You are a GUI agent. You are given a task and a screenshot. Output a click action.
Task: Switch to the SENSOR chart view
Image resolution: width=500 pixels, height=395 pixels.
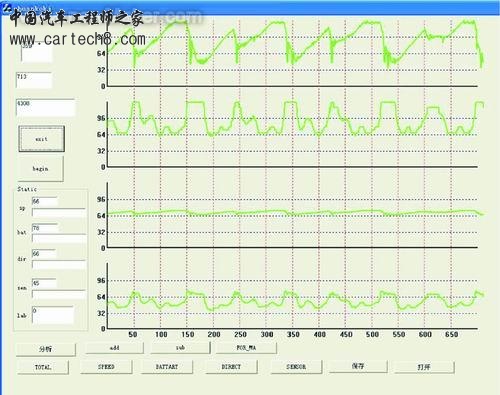pyautogui.click(x=296, y=367)
